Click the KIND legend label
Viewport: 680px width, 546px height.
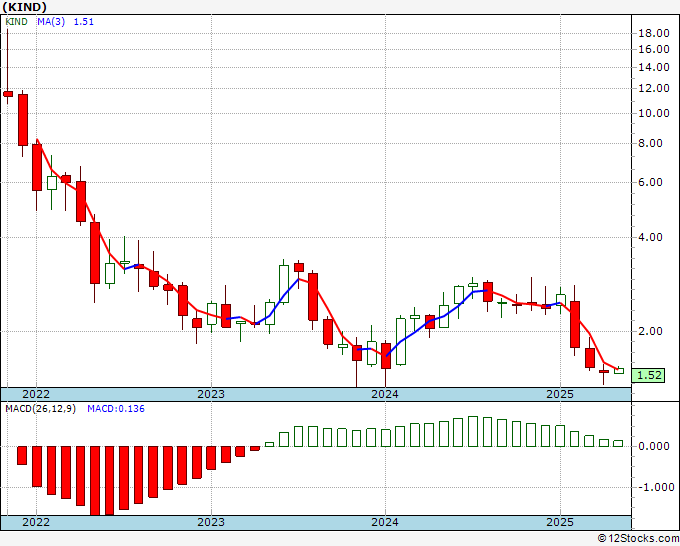(x=16, y=22)
